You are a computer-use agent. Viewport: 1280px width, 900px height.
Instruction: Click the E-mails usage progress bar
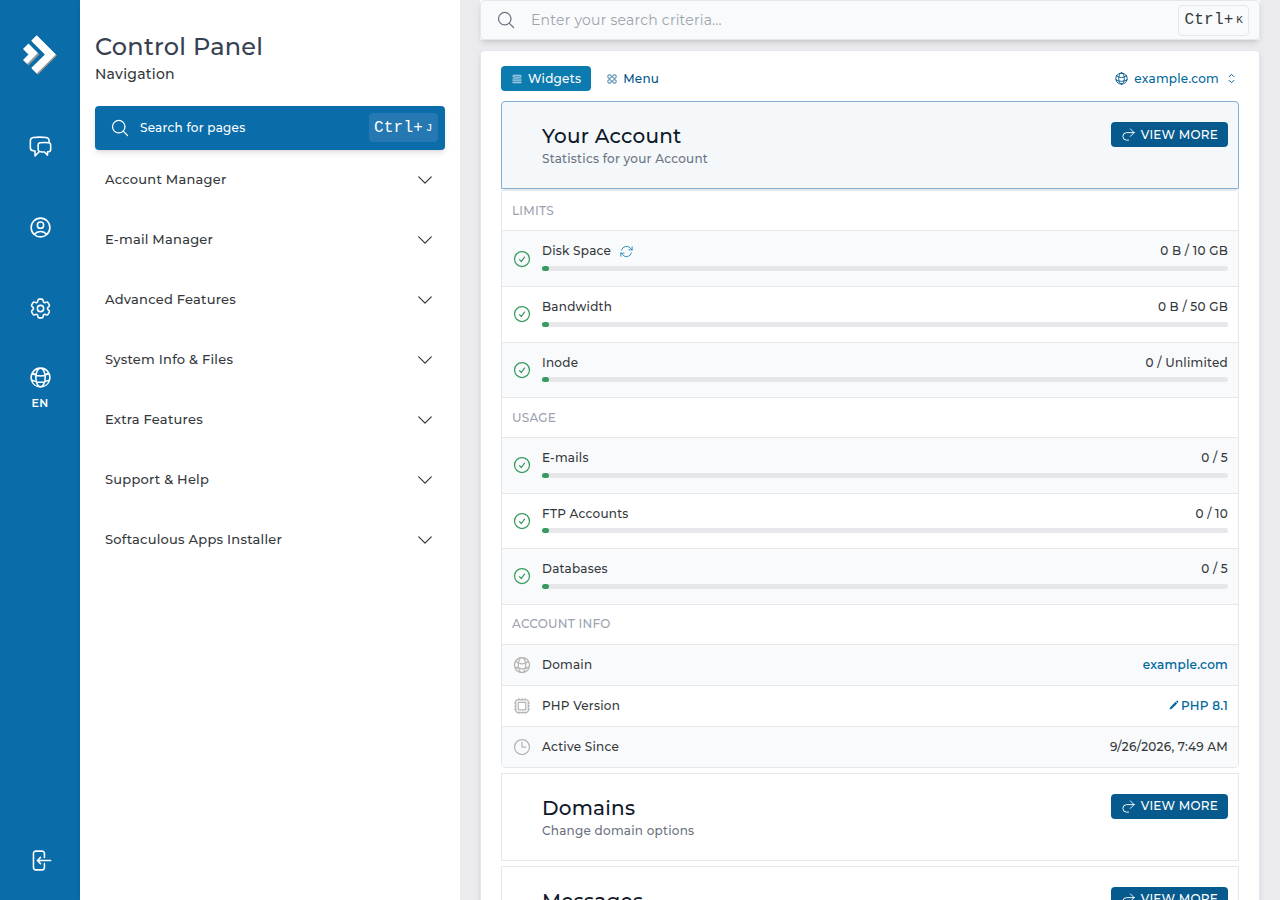pyautogui.click(x=885, y=475)
